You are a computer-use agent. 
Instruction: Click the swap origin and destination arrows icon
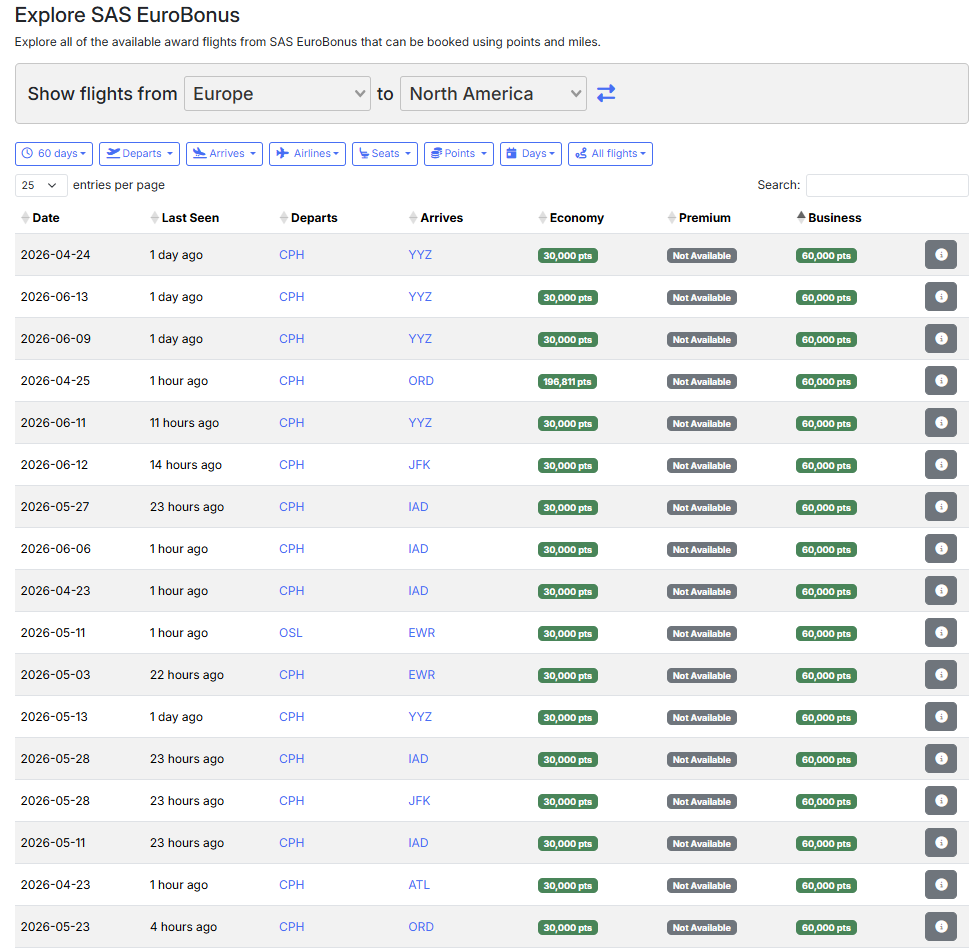point(606,93)
